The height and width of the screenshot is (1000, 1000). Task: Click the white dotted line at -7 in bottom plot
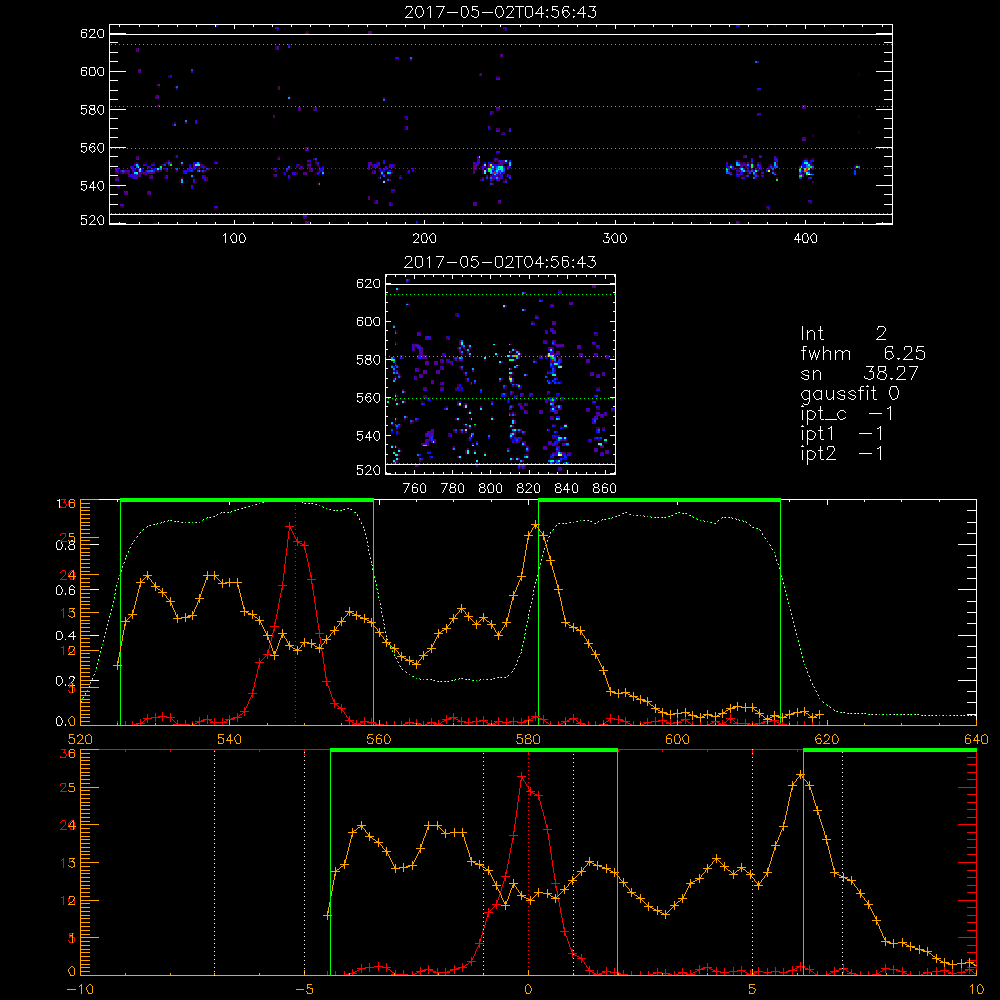pos(214,863)
